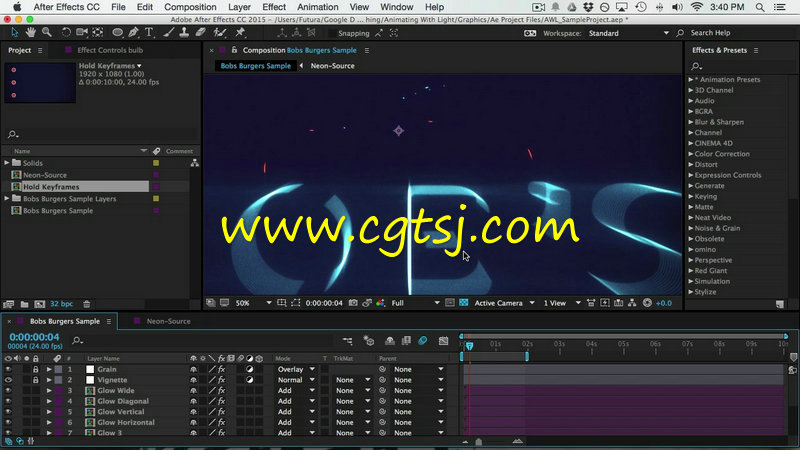Open the Composition menu
This screenshot has height=450, width=800.
(x=190, y=7)
